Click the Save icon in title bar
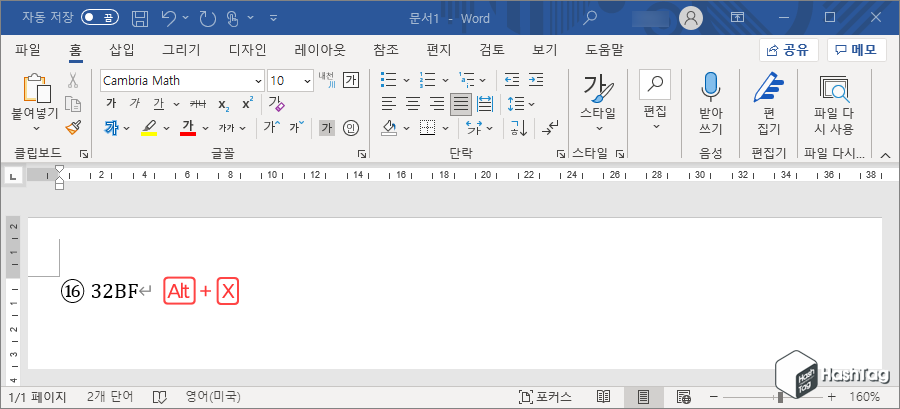The height and width of the screenshot is (409, 900). 139,18
